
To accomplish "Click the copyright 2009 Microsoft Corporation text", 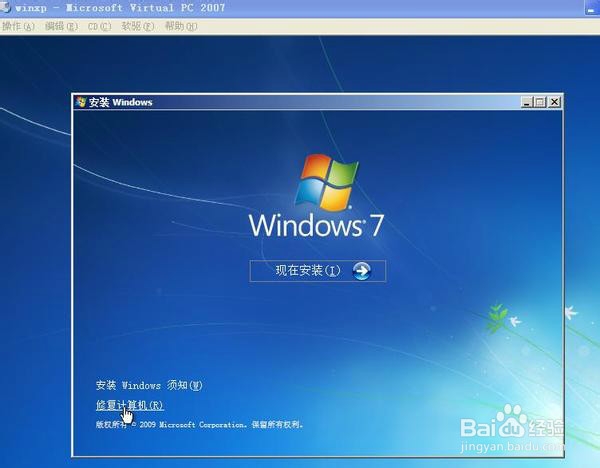I will pyautogui.click(x=199, y=424).
